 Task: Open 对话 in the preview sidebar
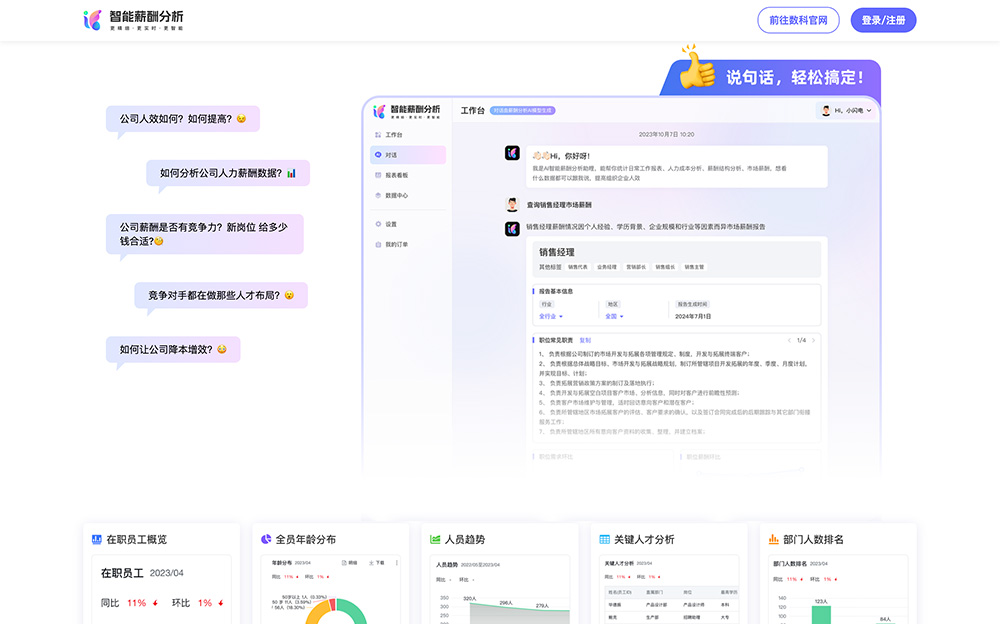(408, 155)
